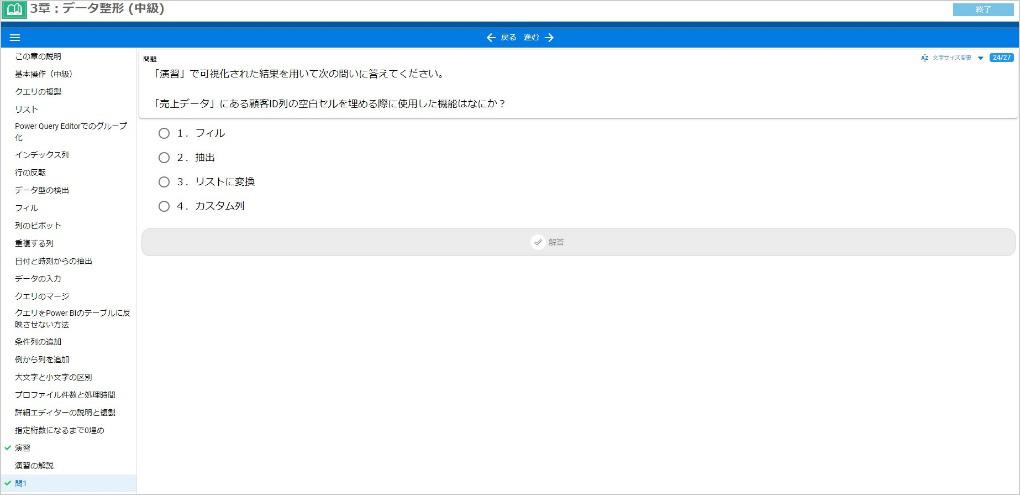Open sidebar item 基本操作 (中級)
1020x495 pixels.
tap(43, 74)
